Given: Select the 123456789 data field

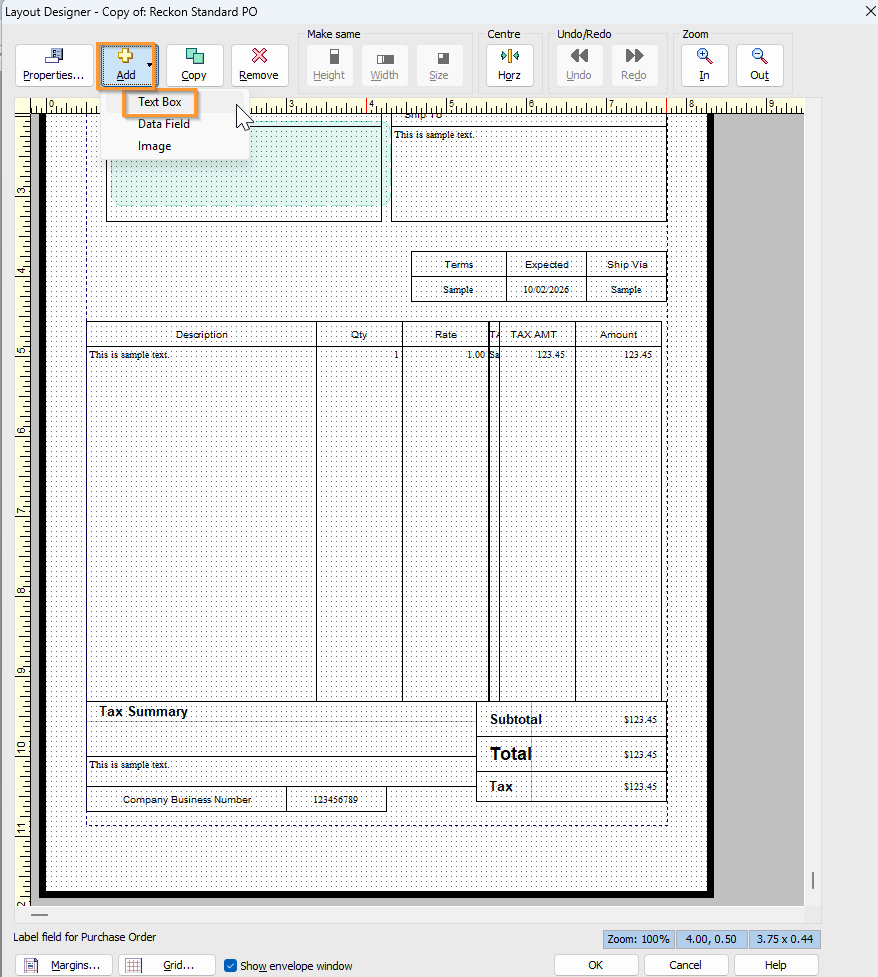Looking at the screenshot, I should (336, 799).
